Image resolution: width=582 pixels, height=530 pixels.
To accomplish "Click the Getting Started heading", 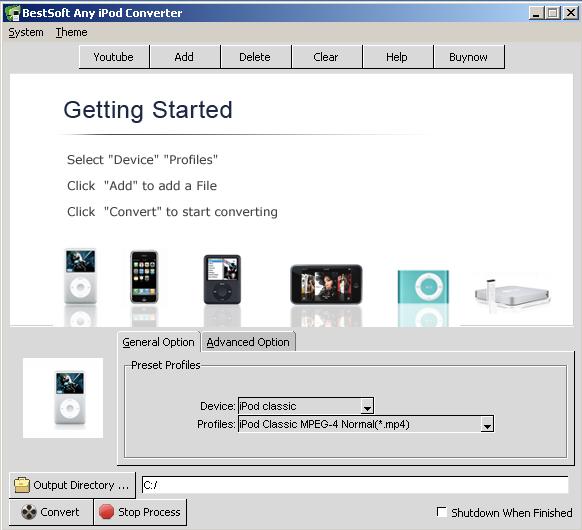I will tap(148, 110).
